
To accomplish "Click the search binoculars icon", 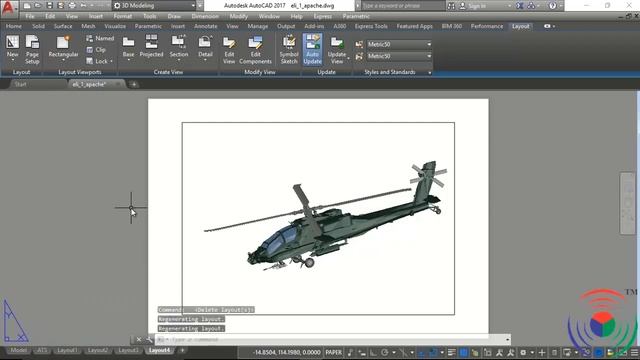I will [x=451, y=6].
